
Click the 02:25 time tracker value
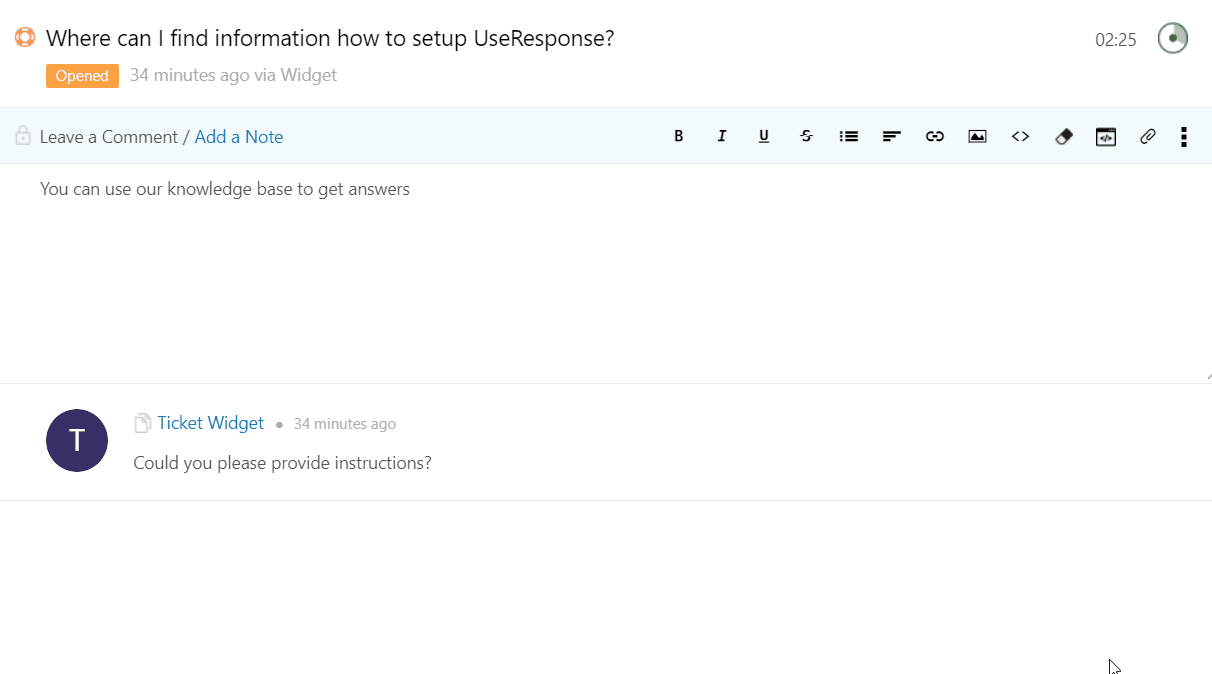[1116, 40]
